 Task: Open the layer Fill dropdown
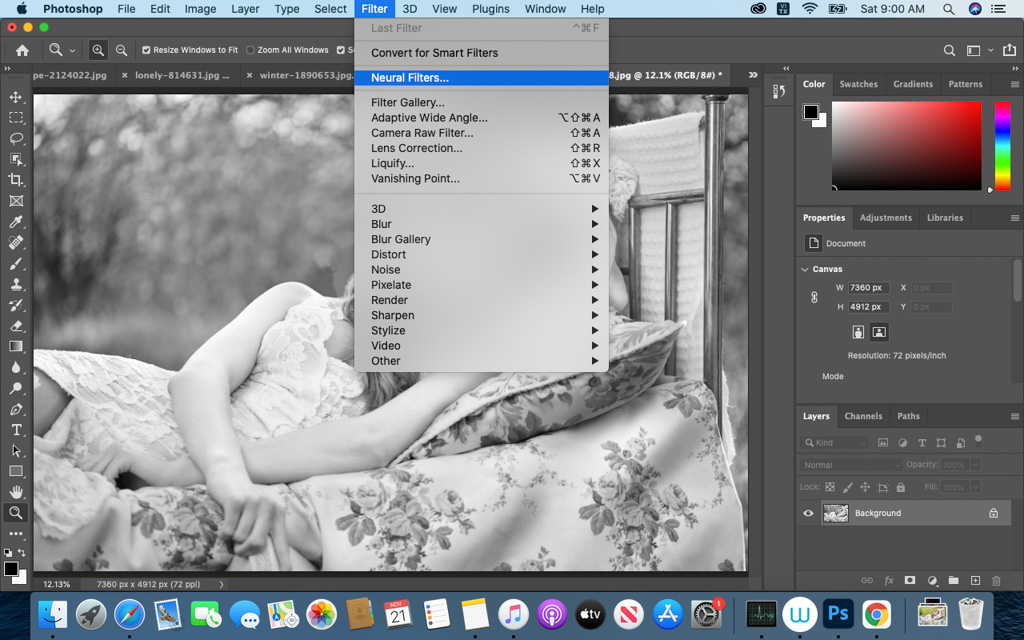(x=976, y=487)
